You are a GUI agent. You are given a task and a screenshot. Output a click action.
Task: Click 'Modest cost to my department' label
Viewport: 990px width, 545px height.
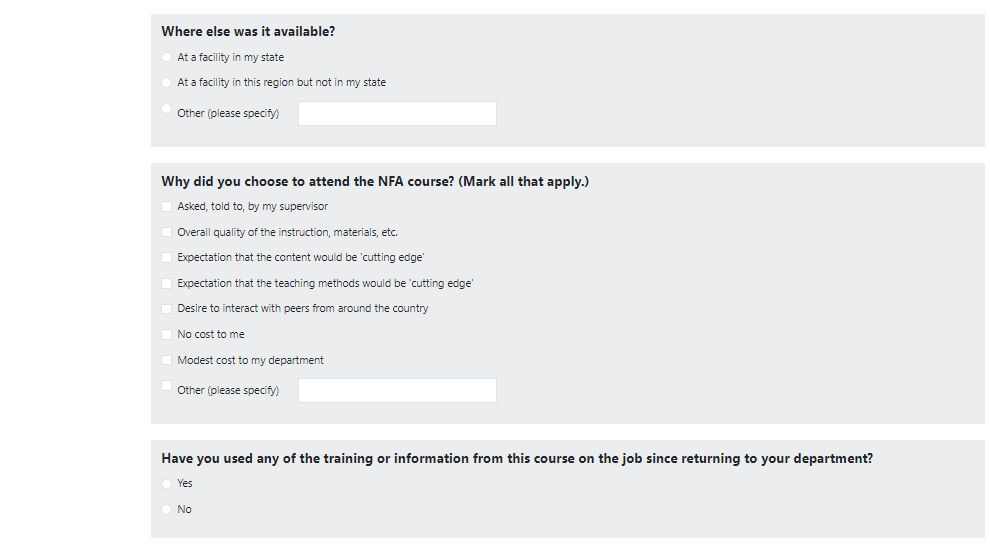250,360
